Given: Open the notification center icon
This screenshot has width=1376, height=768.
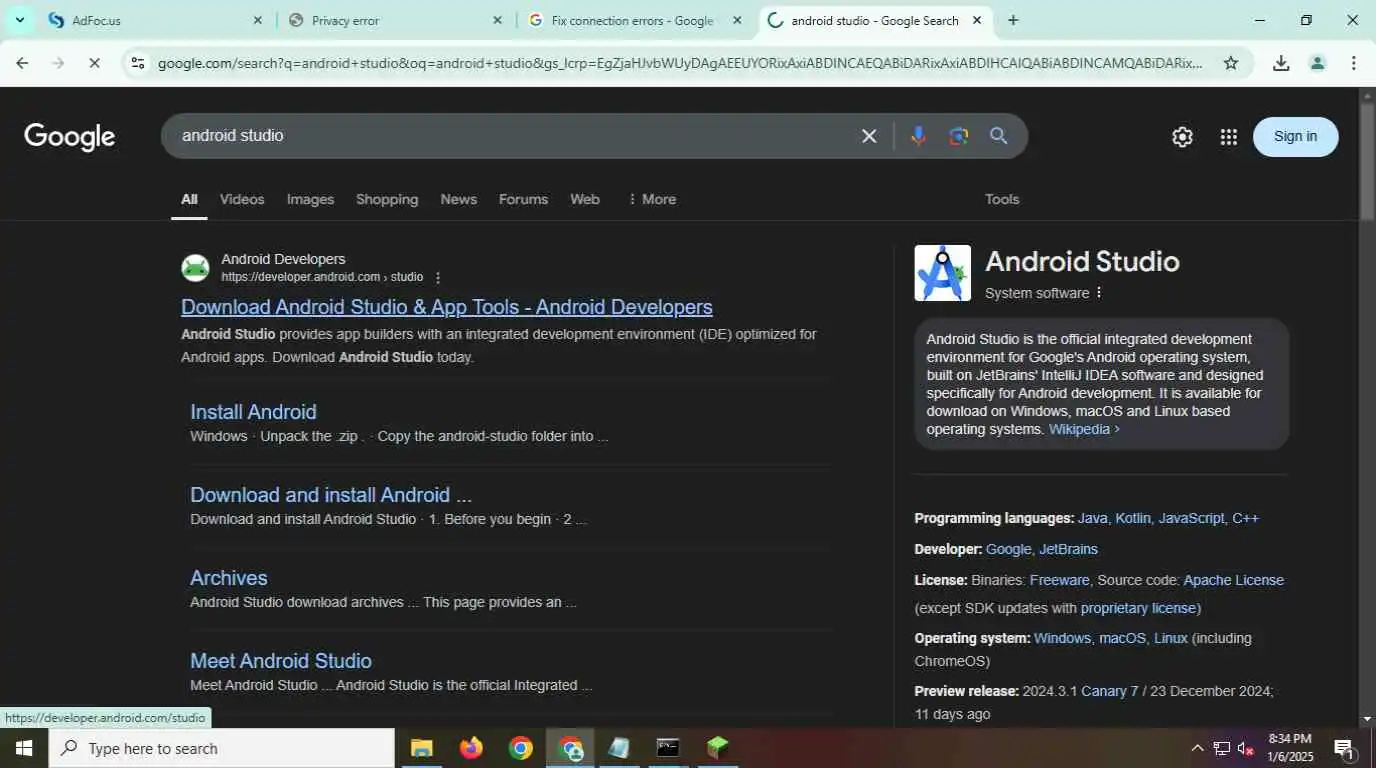Looking at the screenshot, I should [1344, 748].
